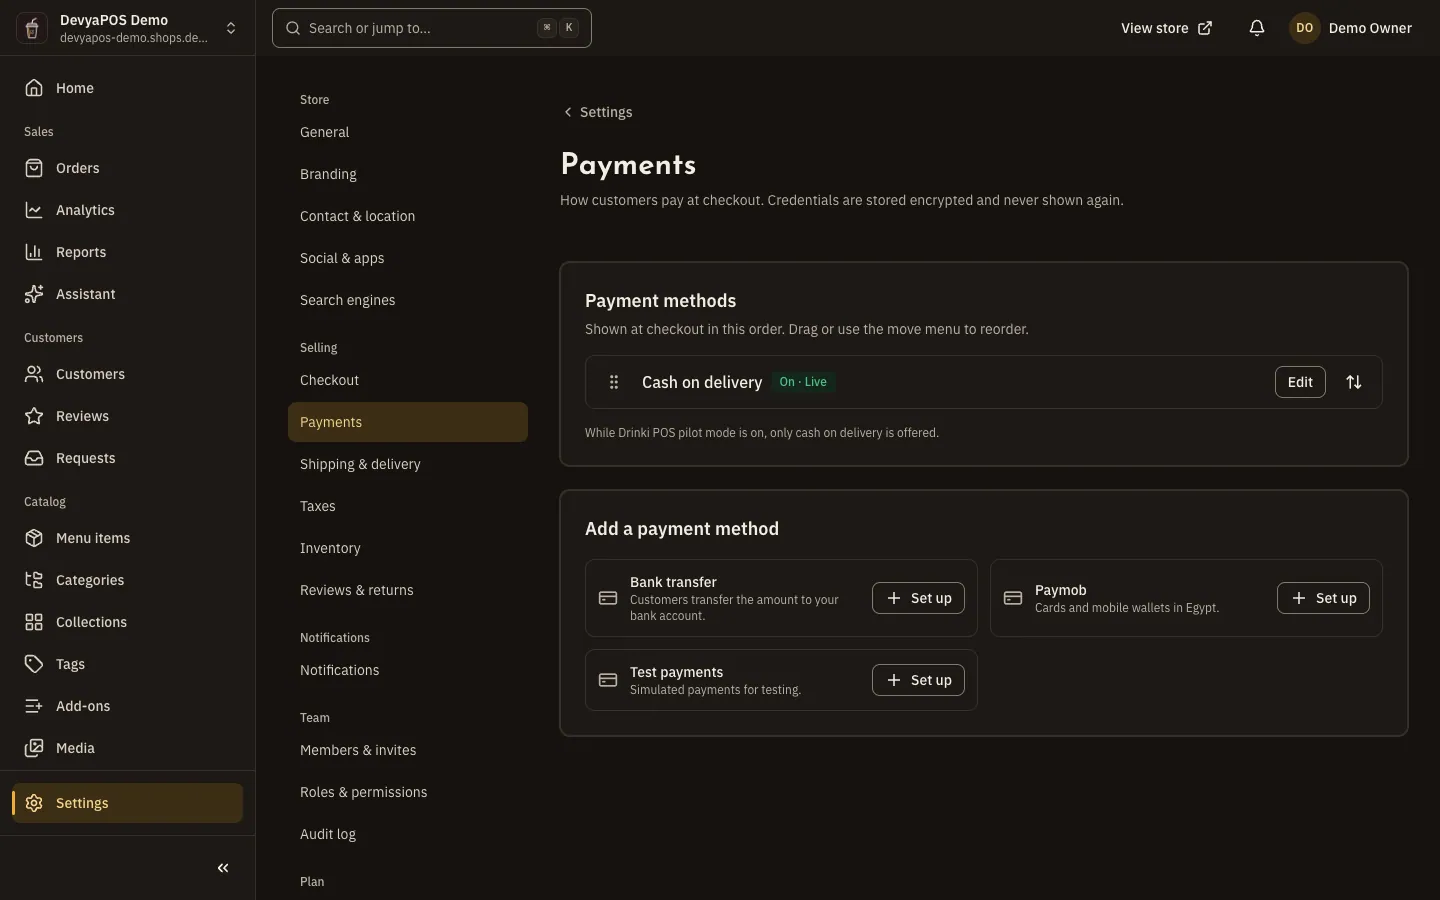Click the Menu items box icon

pyautogui.click(x=34, y=538)
